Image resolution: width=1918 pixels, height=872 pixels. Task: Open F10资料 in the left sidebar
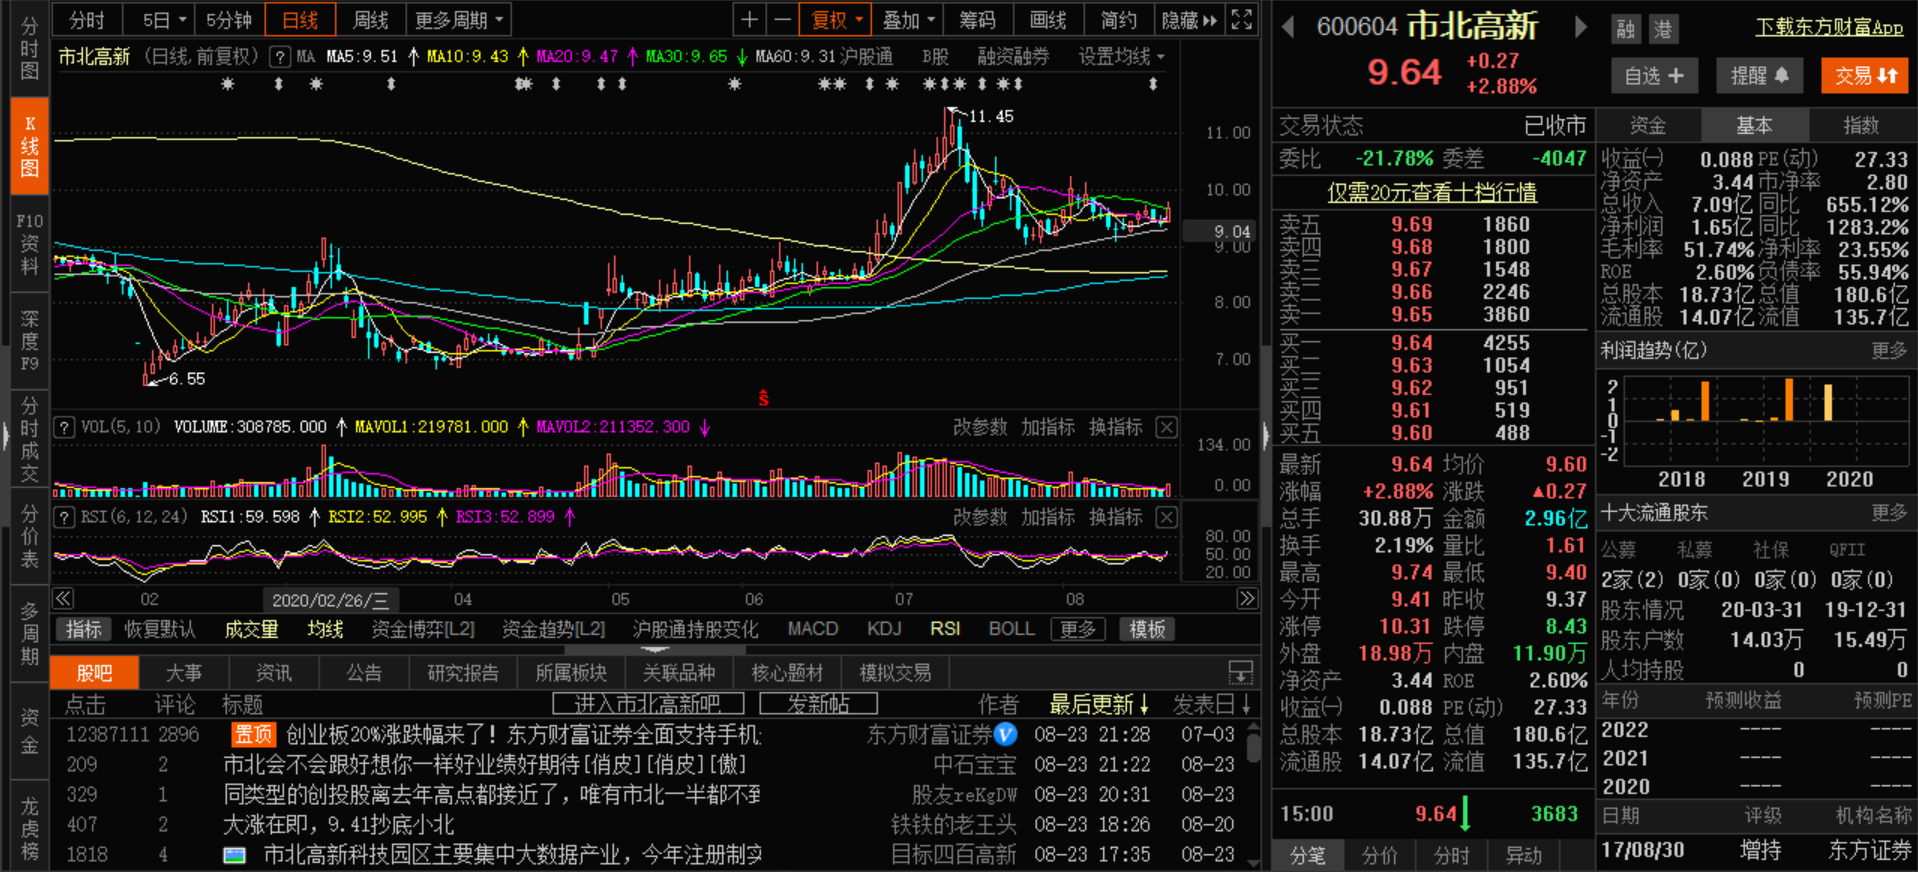[x=30, y=244]
